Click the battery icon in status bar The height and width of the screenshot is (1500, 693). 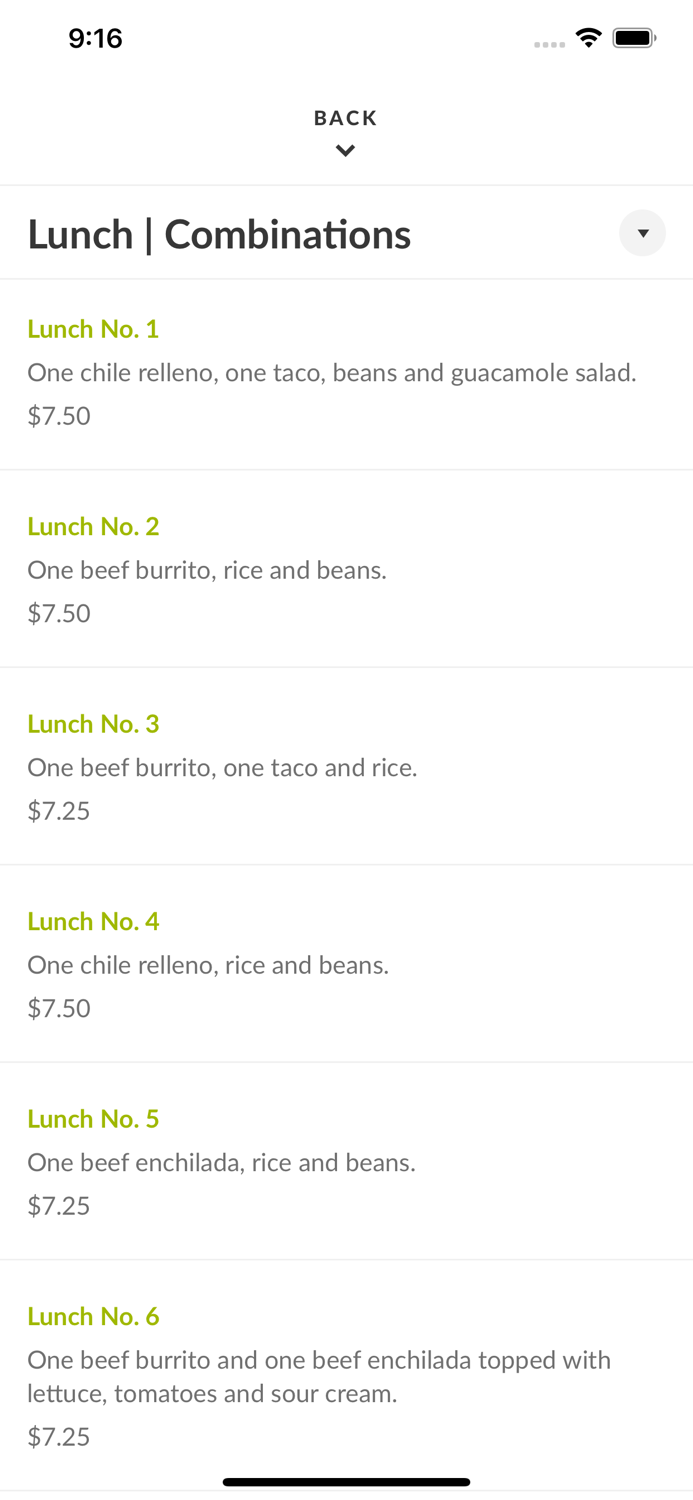coord(634,38)
